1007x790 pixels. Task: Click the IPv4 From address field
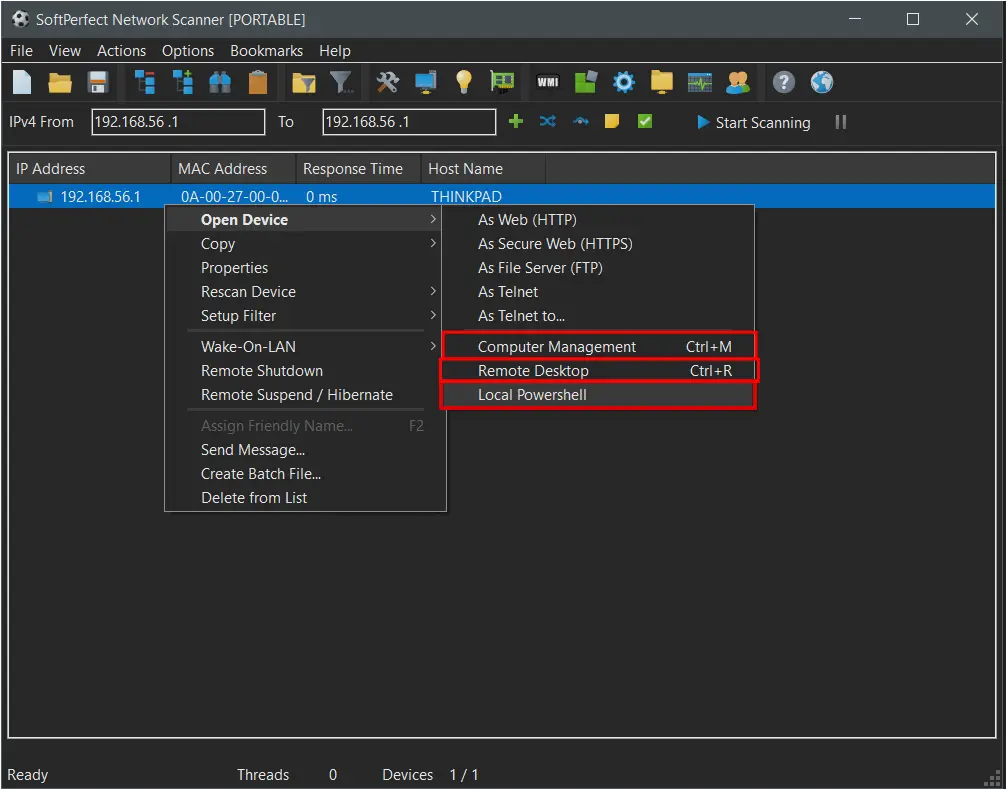click(x=179, y=122)
